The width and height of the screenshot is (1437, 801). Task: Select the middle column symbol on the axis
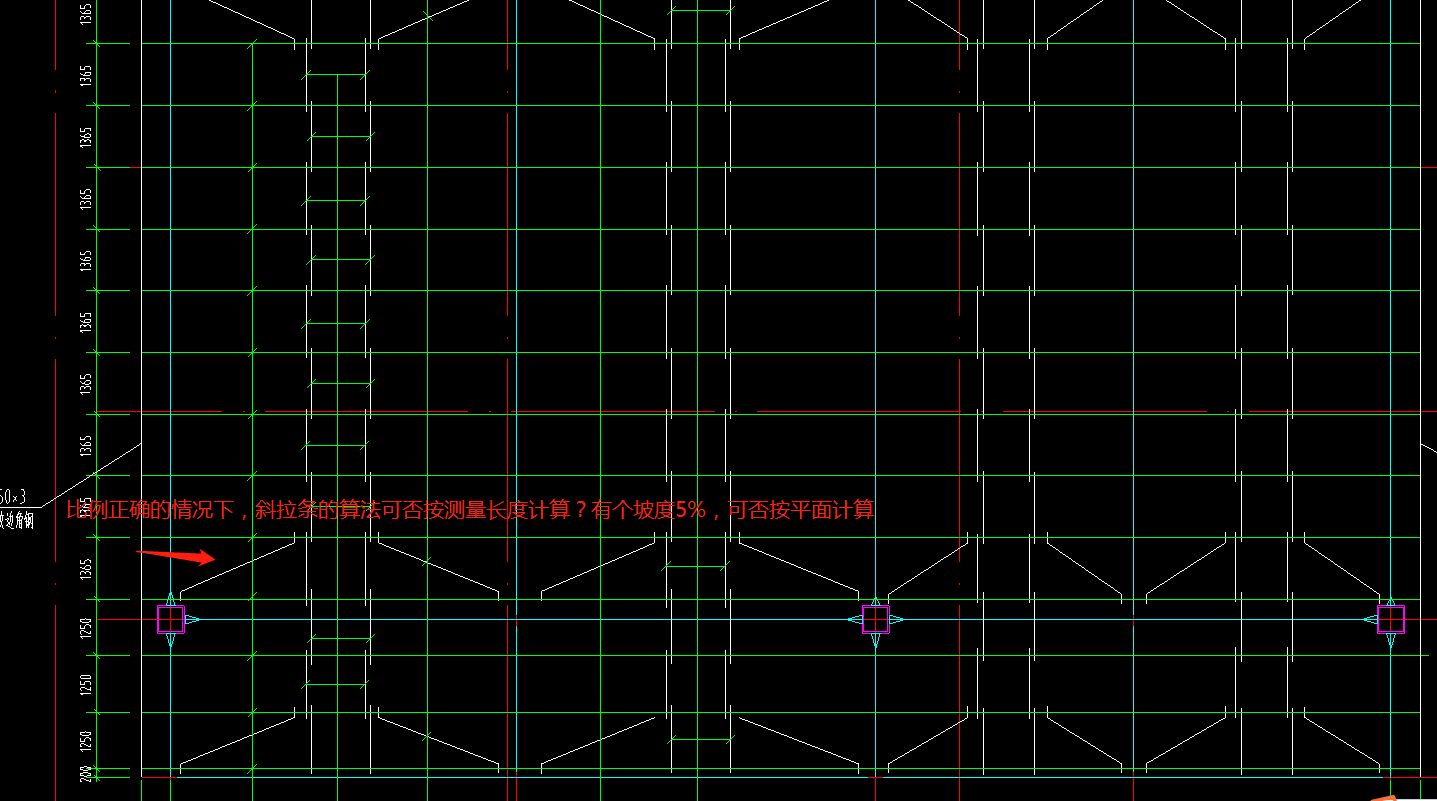click(x=876, y=620)
